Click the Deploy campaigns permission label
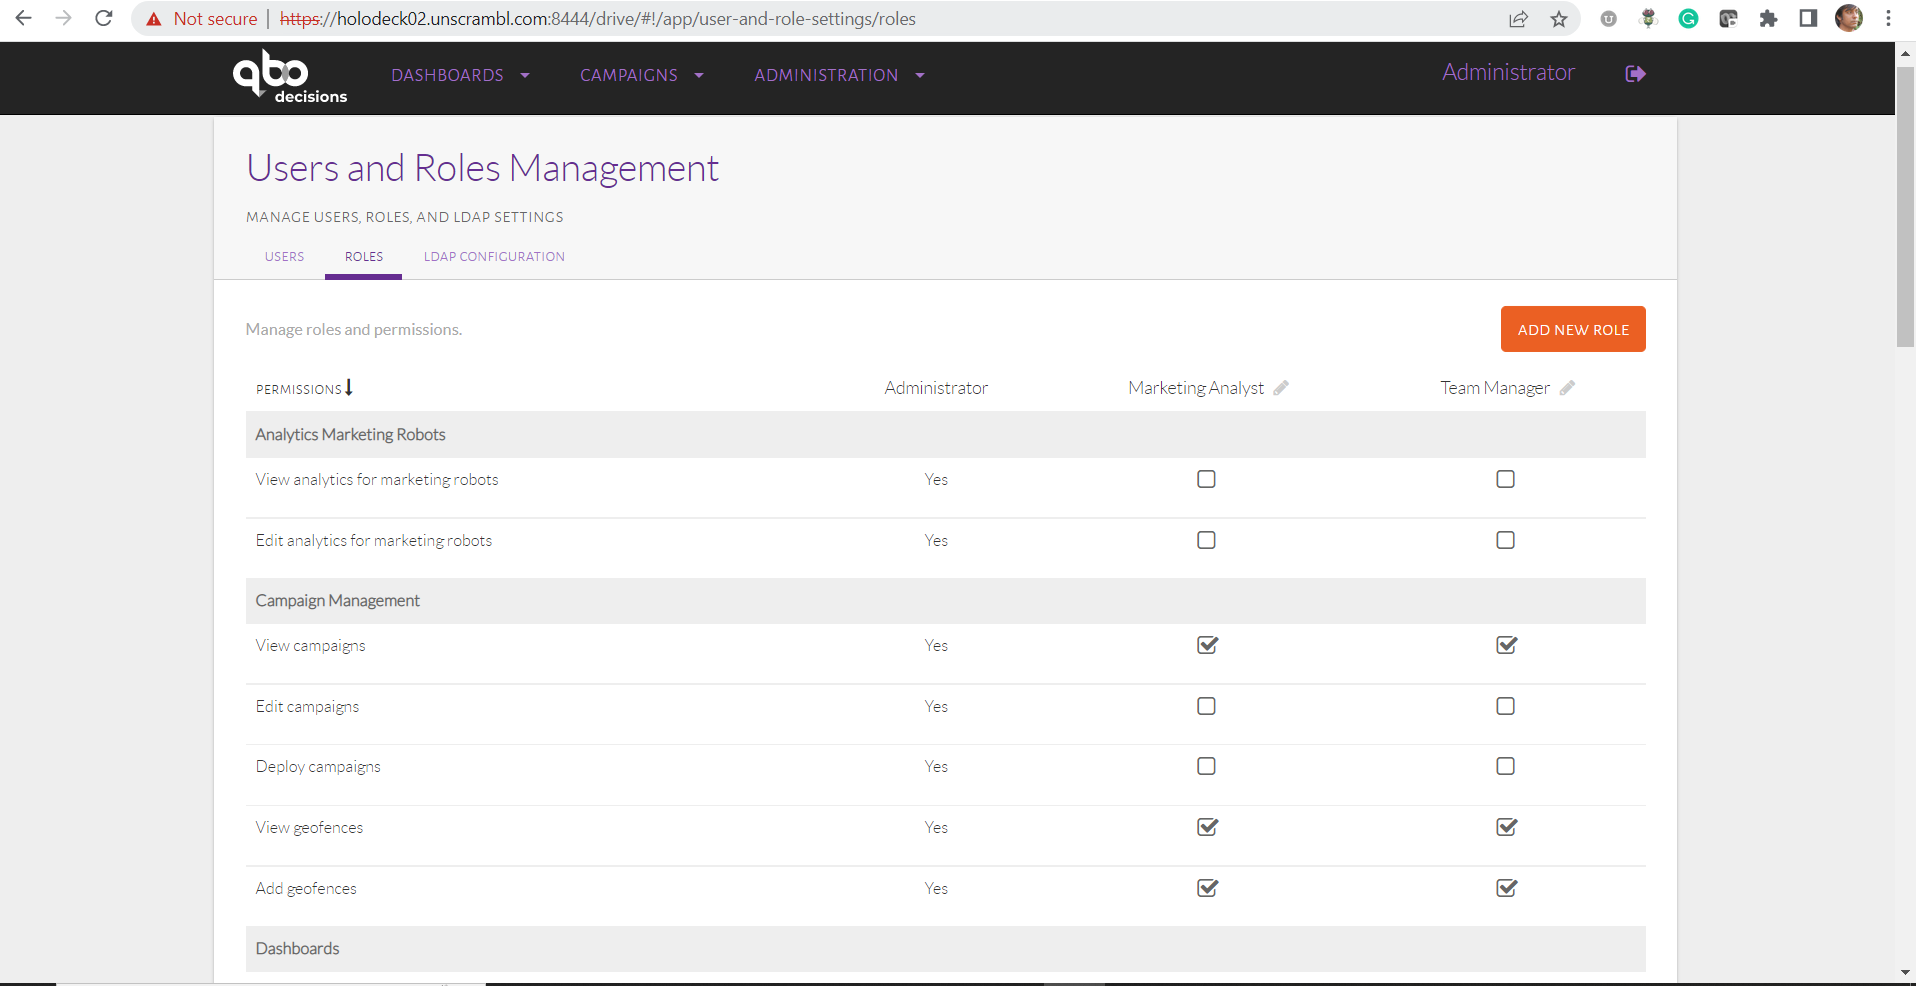 (x=318, y=767)
